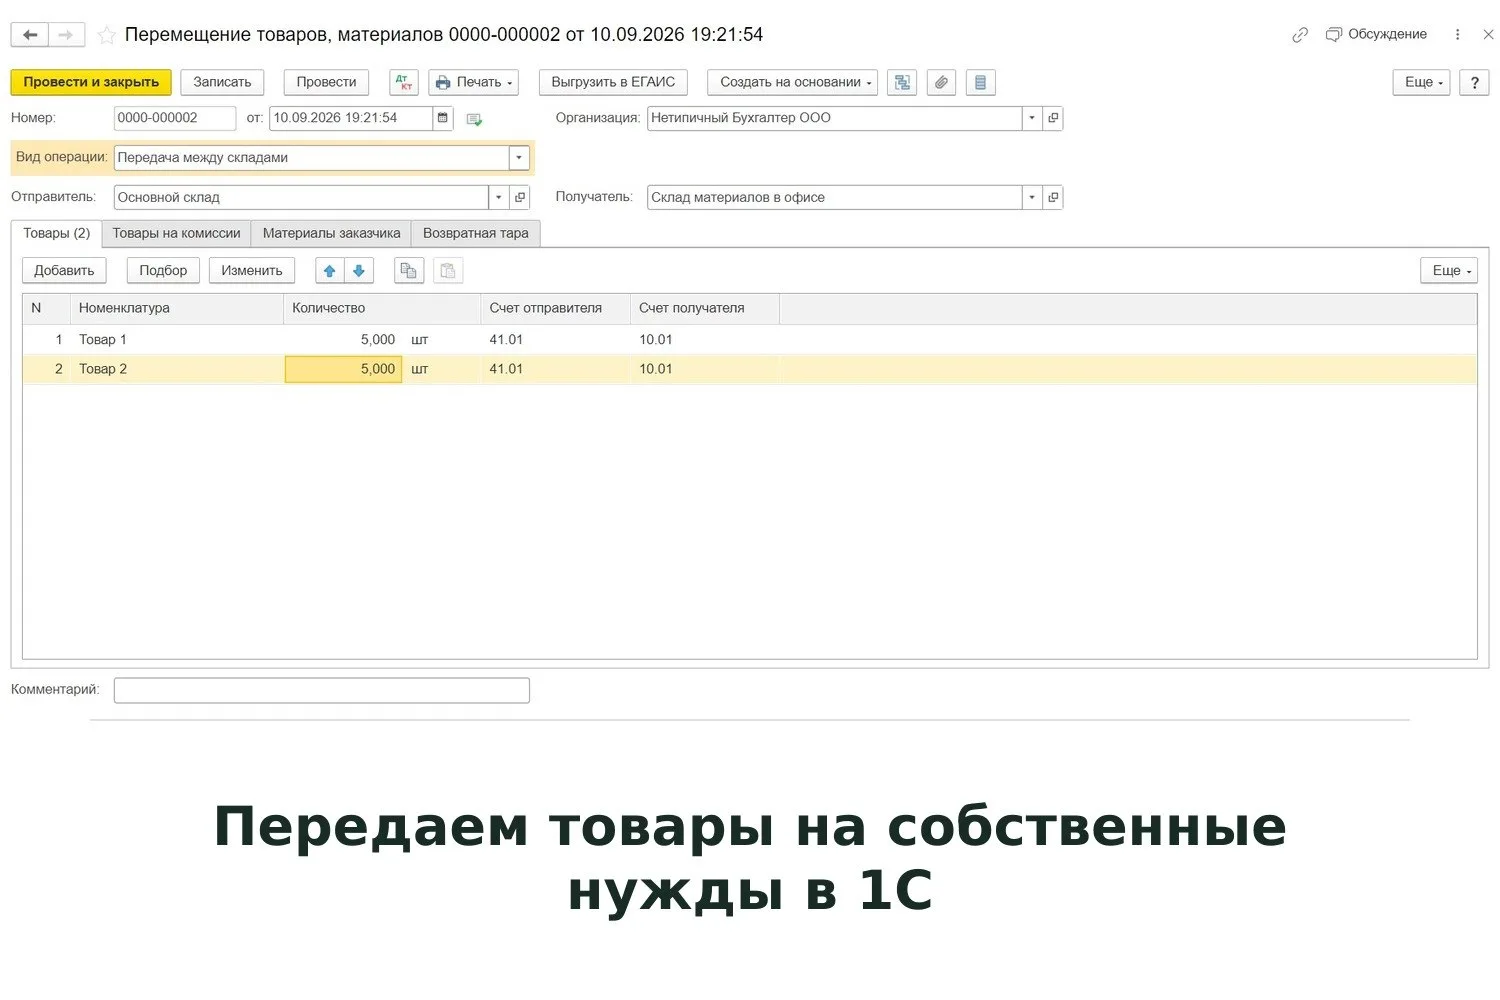Move row down with blue down arrow
1500x1000 pixels.
pos(359,271)
